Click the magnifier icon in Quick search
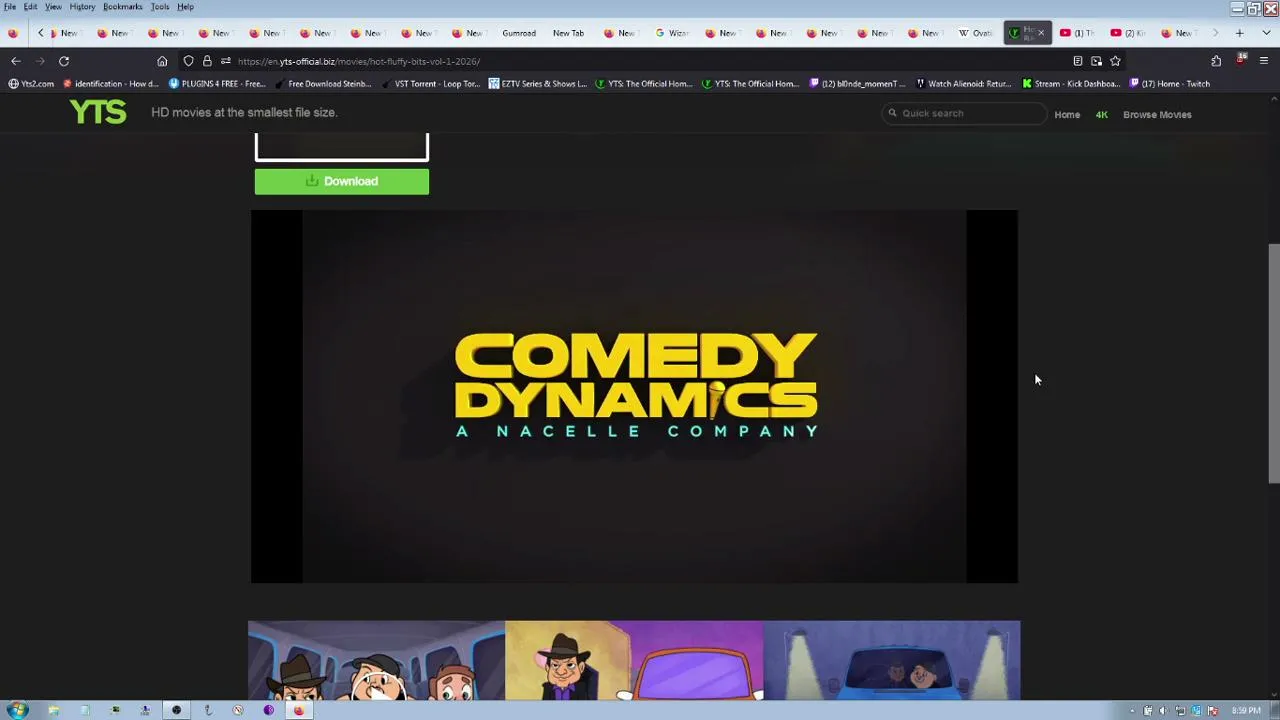This screenshot has width=1280, height=720. pyautogui.click(x=892, y=113)
